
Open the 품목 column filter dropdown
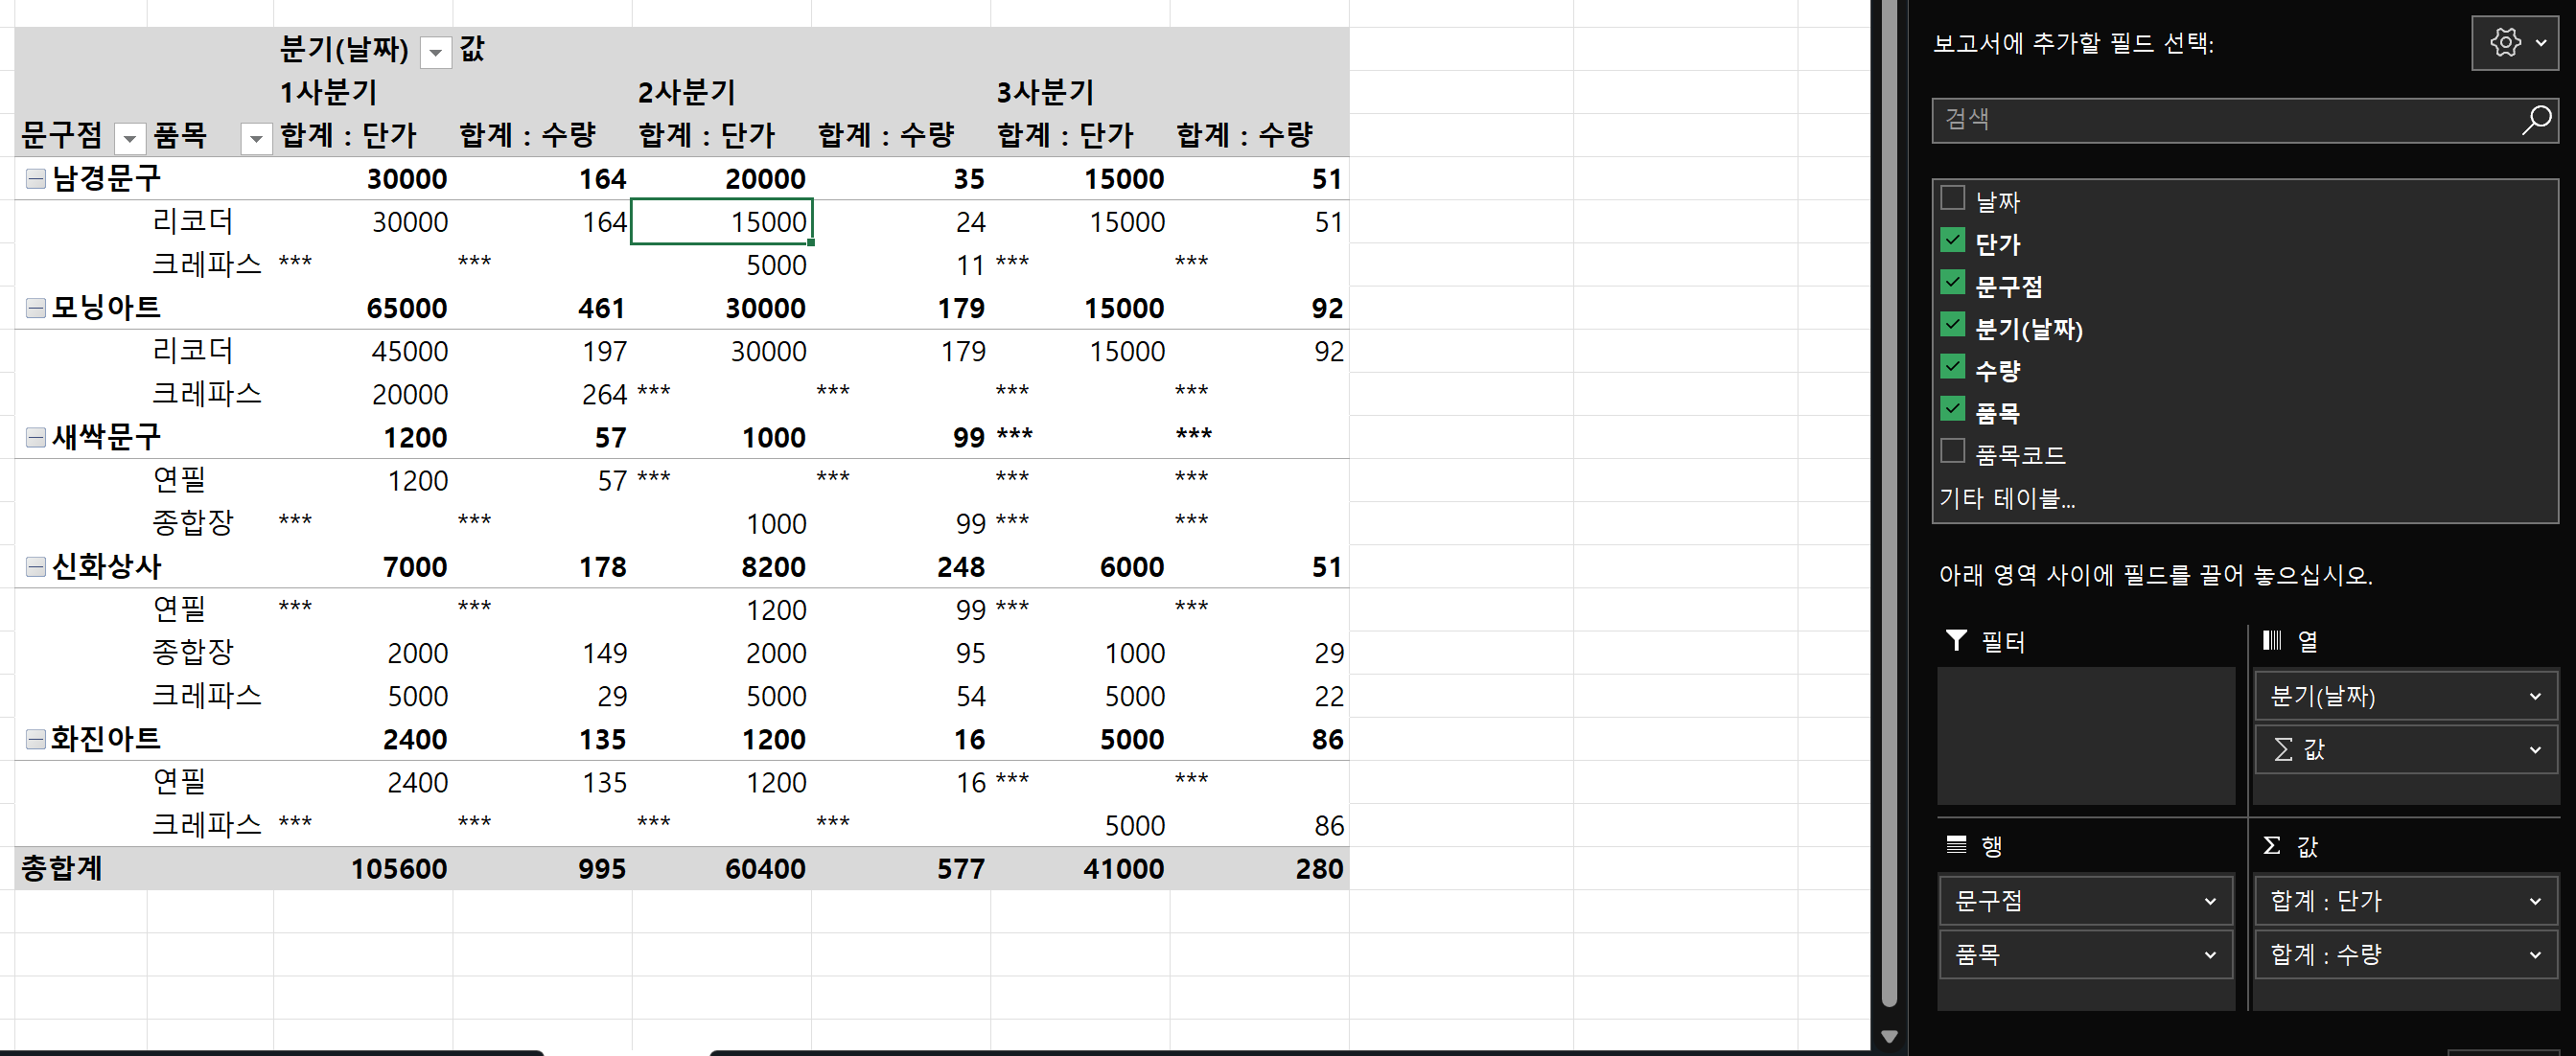click(256, 138)
